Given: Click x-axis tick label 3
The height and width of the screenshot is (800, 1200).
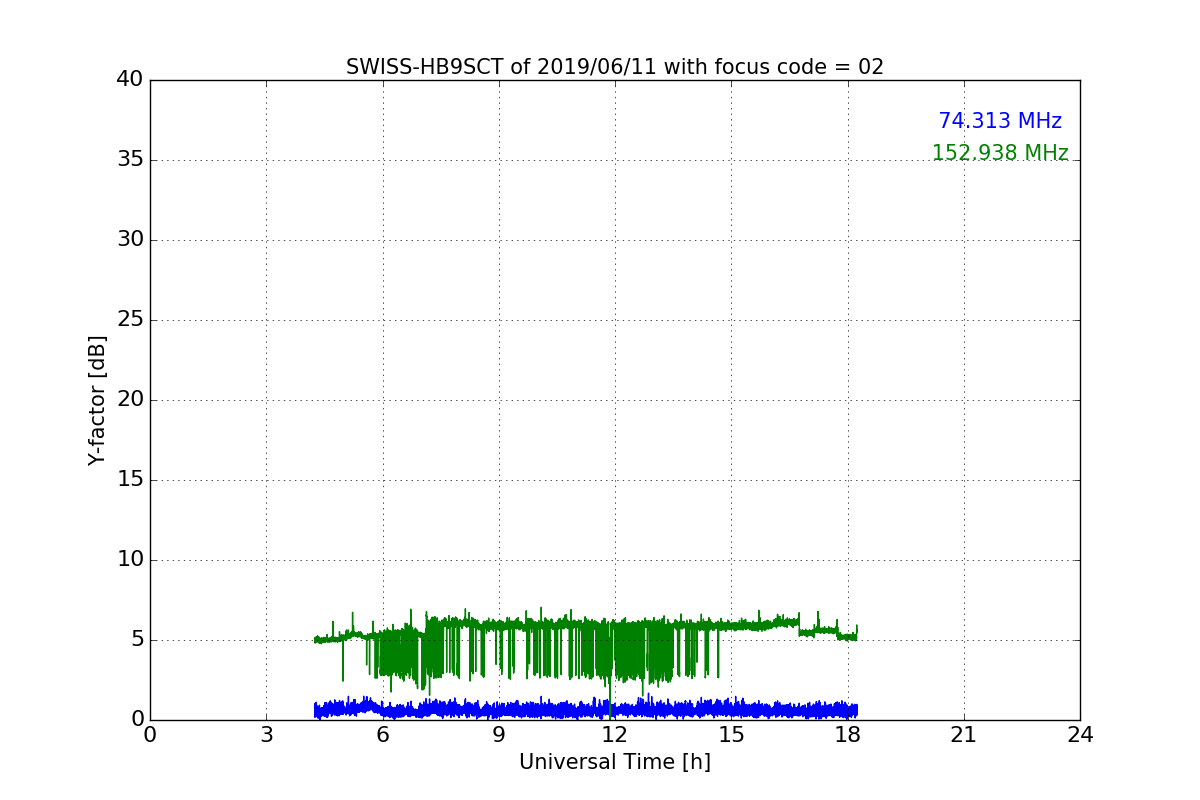Looking at the screenshot, I should click(x=266, y=735).
